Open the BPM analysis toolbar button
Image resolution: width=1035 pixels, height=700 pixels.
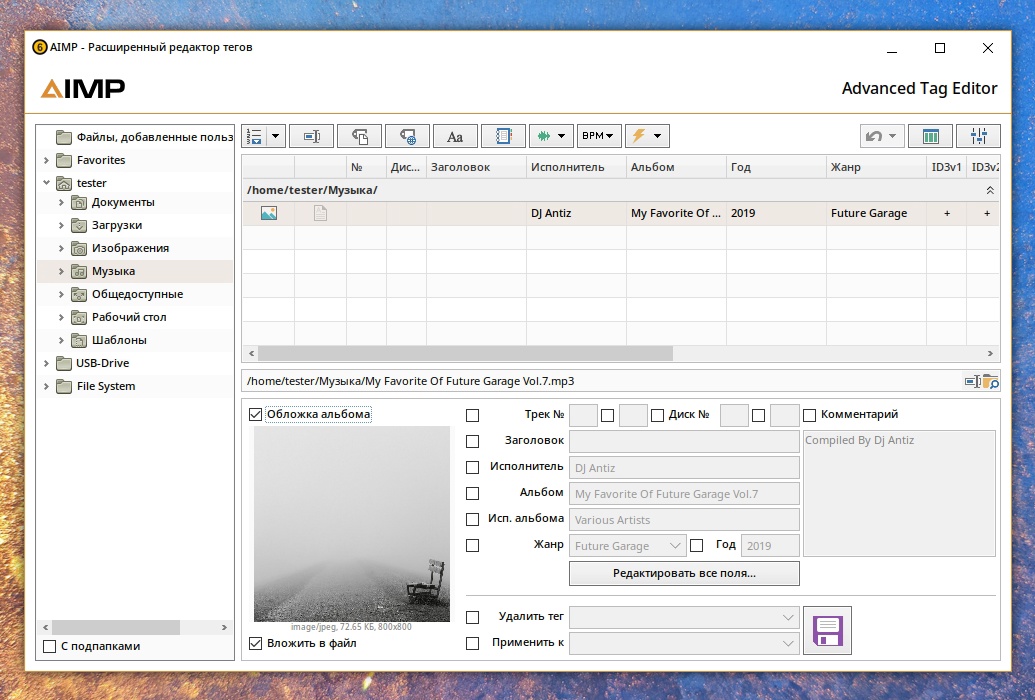[x=599, y=136]
